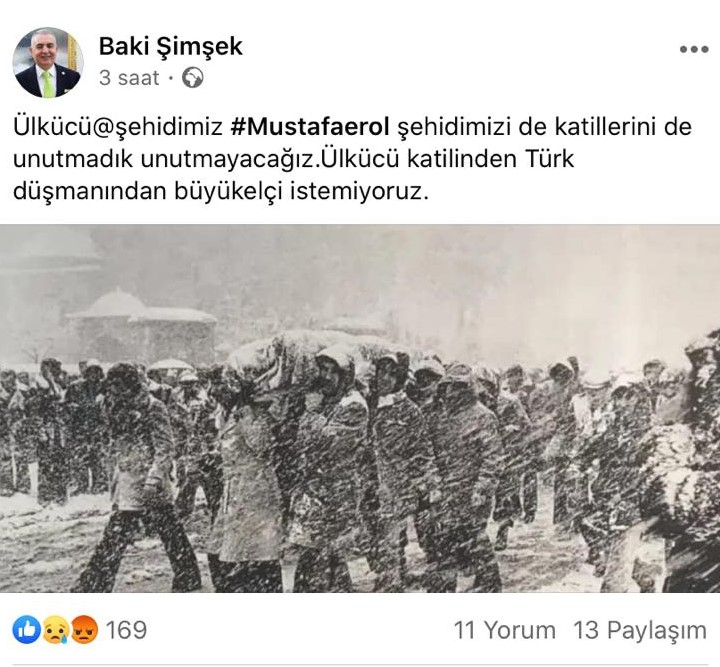The width and height of the screenshot is (720, 667).
Task: Click the green tie in the avatar
Action: click(x=48, y=84)
